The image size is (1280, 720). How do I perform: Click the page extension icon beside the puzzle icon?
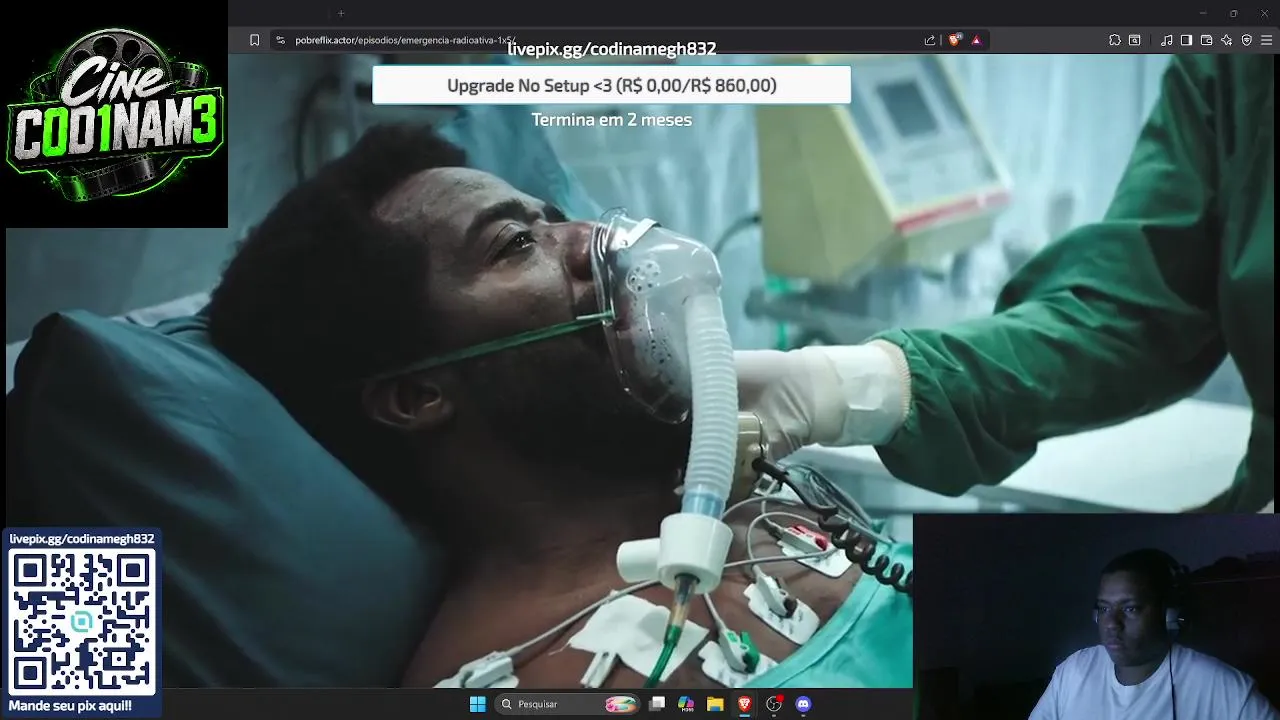point(1135,40)
